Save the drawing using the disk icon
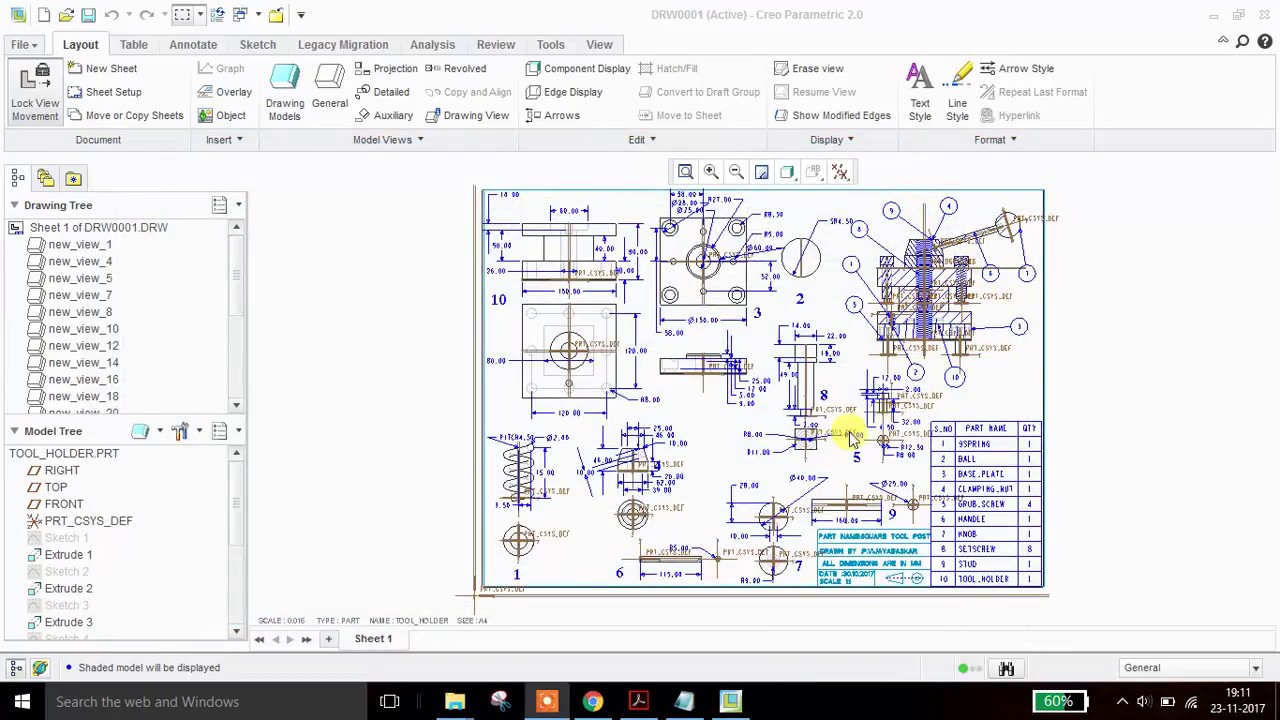The image size is (1280, 720). pos(88,15)
